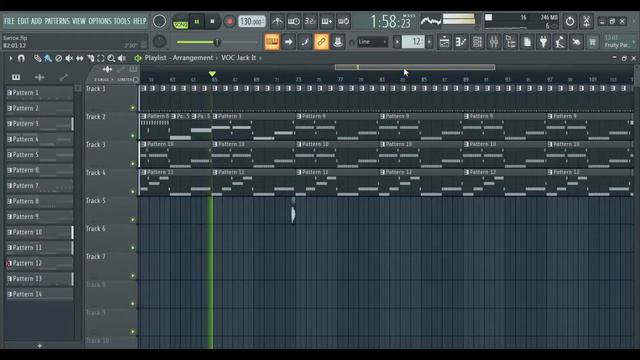Show audio clips with waveform picker icon

pyautogui.click(x=40, y=77)
